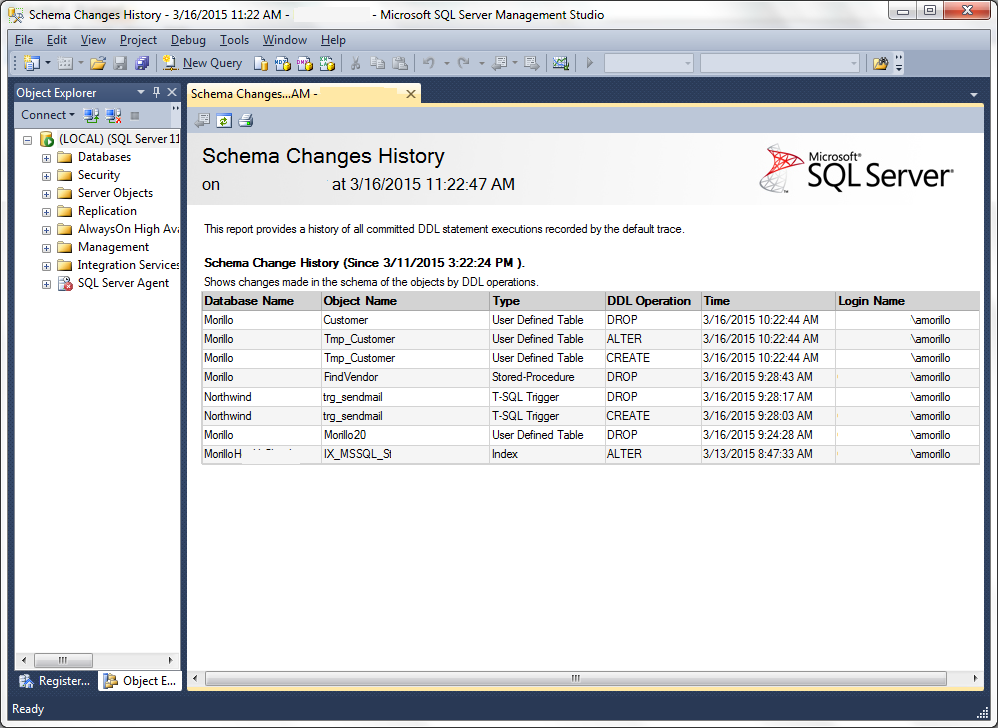This screenshot has width=998, height=728.
Task: Click the Cut scissors icon
Action: [356, 63]
